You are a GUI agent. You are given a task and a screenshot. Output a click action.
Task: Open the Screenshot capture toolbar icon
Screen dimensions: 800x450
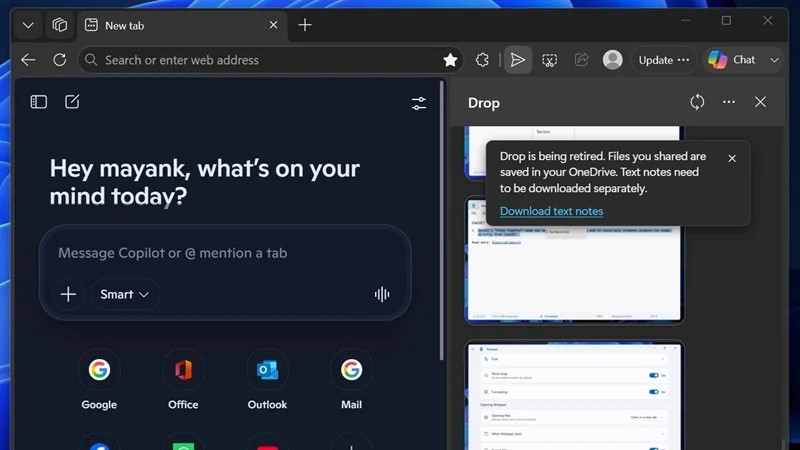[x=549, y=60]
